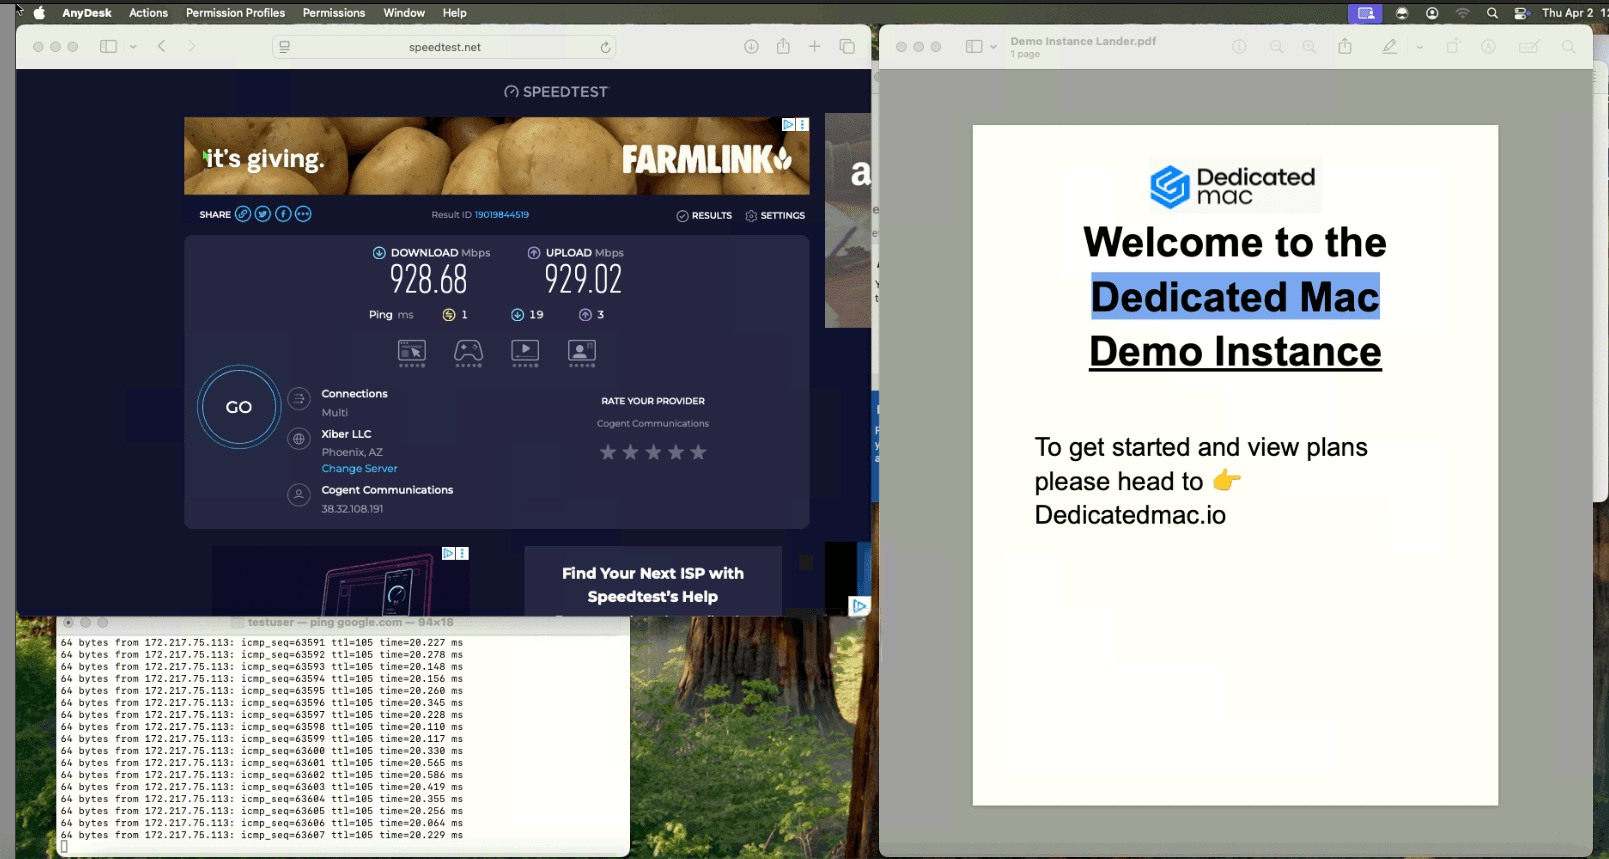Open the RESULTS page
Image resolution: width=1609 pixels, height=859 pixels.
704,215
